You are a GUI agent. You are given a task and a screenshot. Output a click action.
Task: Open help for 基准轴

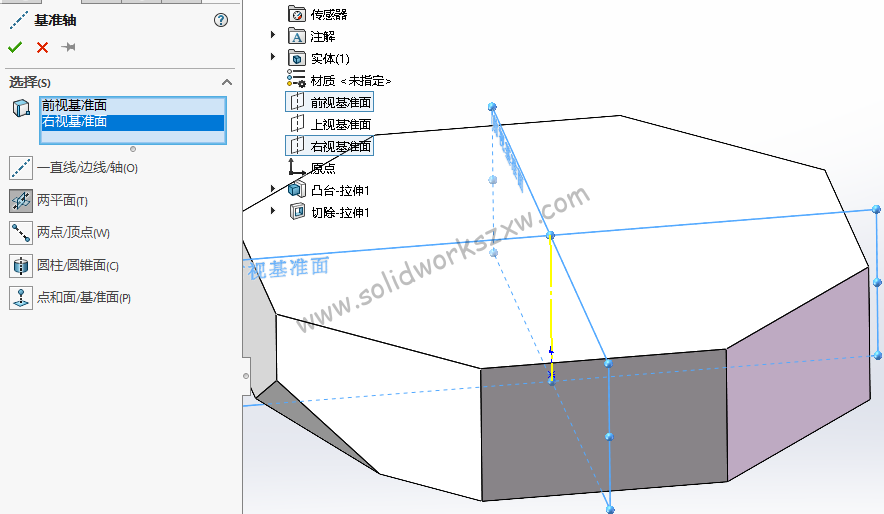[x=221, y=20]
